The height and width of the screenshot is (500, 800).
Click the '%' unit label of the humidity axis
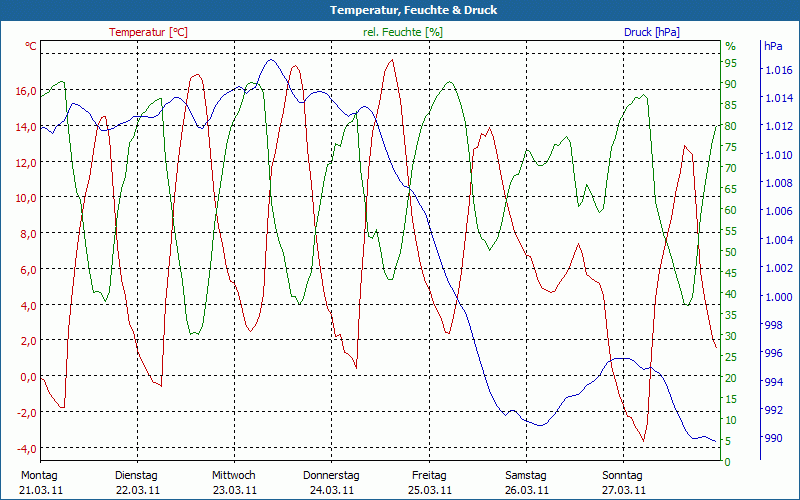point(731,46)
